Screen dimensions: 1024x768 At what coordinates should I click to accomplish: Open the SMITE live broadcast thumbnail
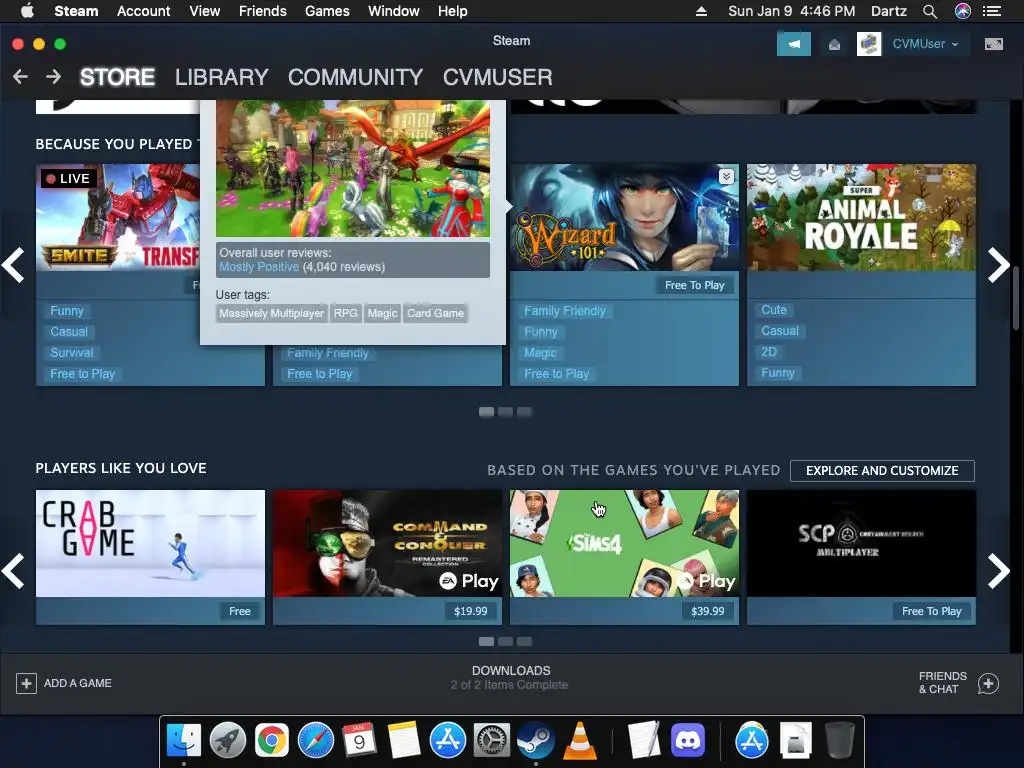pos(118,217)
